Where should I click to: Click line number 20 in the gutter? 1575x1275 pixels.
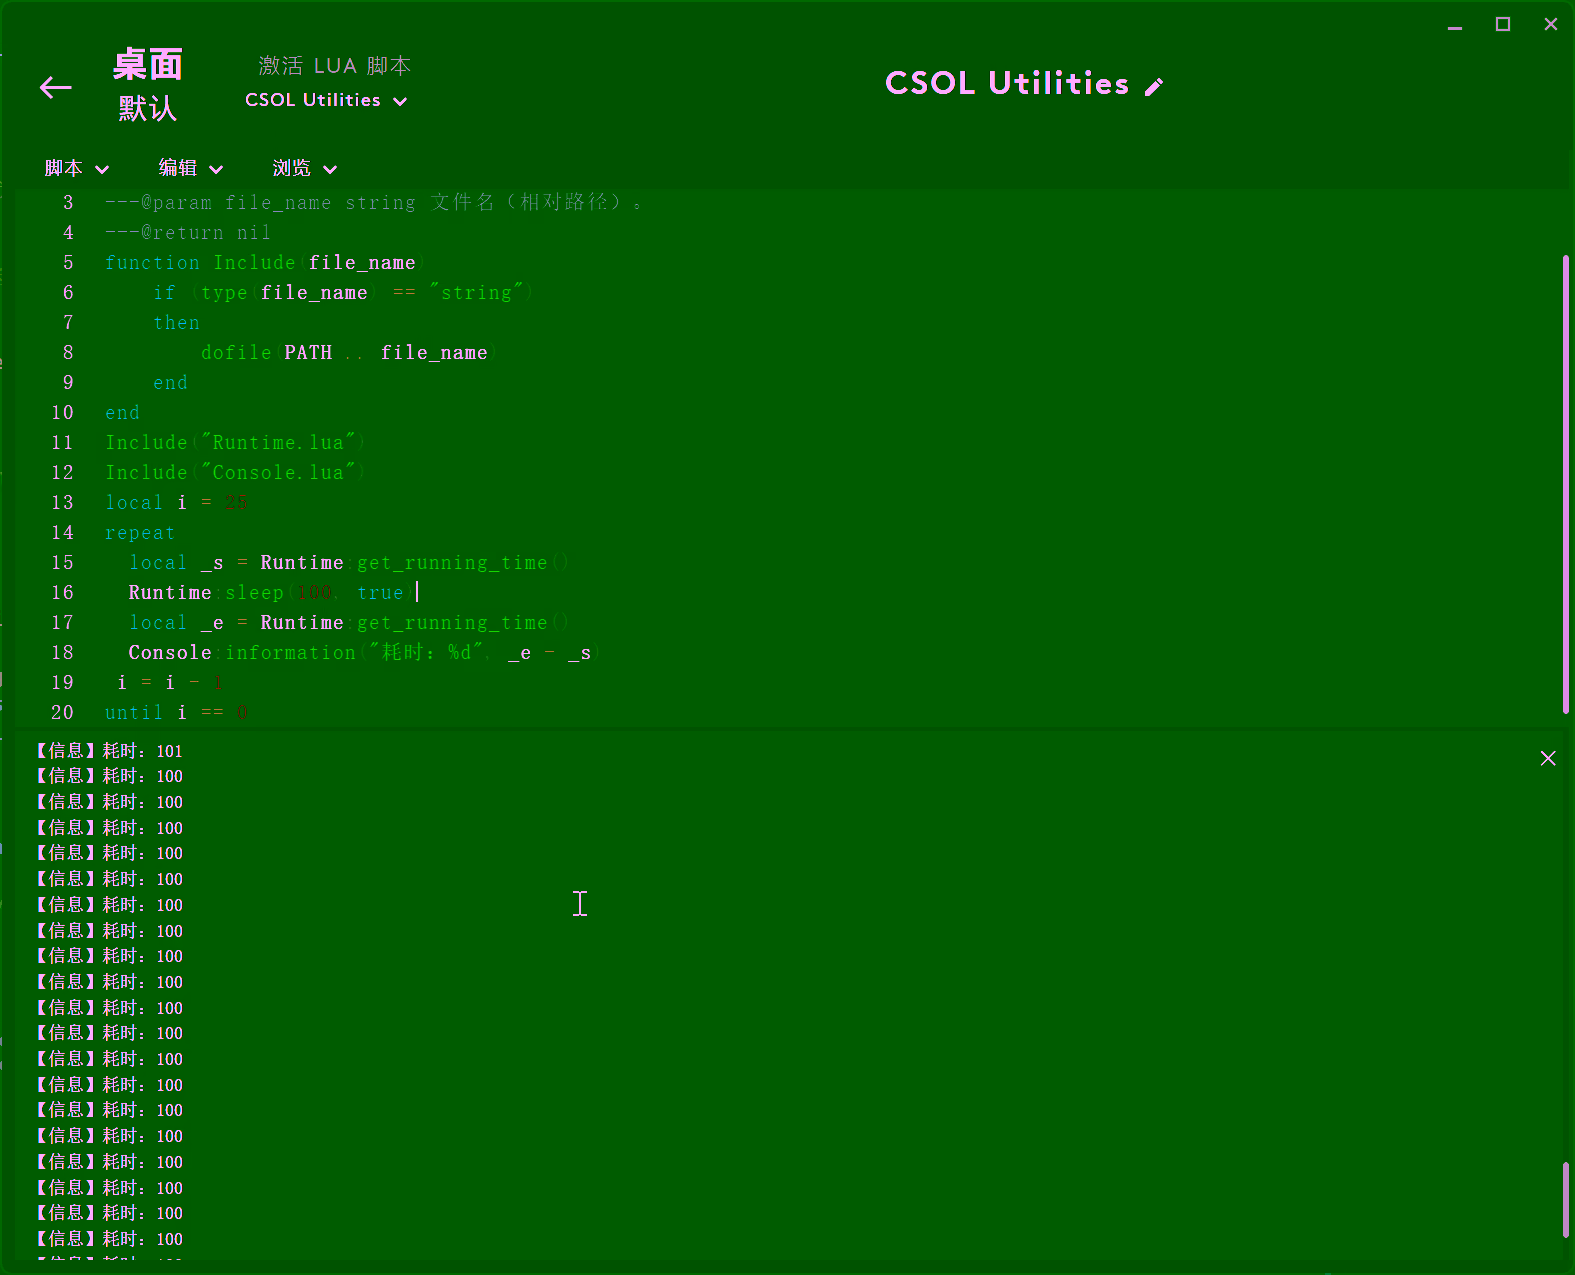(x=62, y=713)
